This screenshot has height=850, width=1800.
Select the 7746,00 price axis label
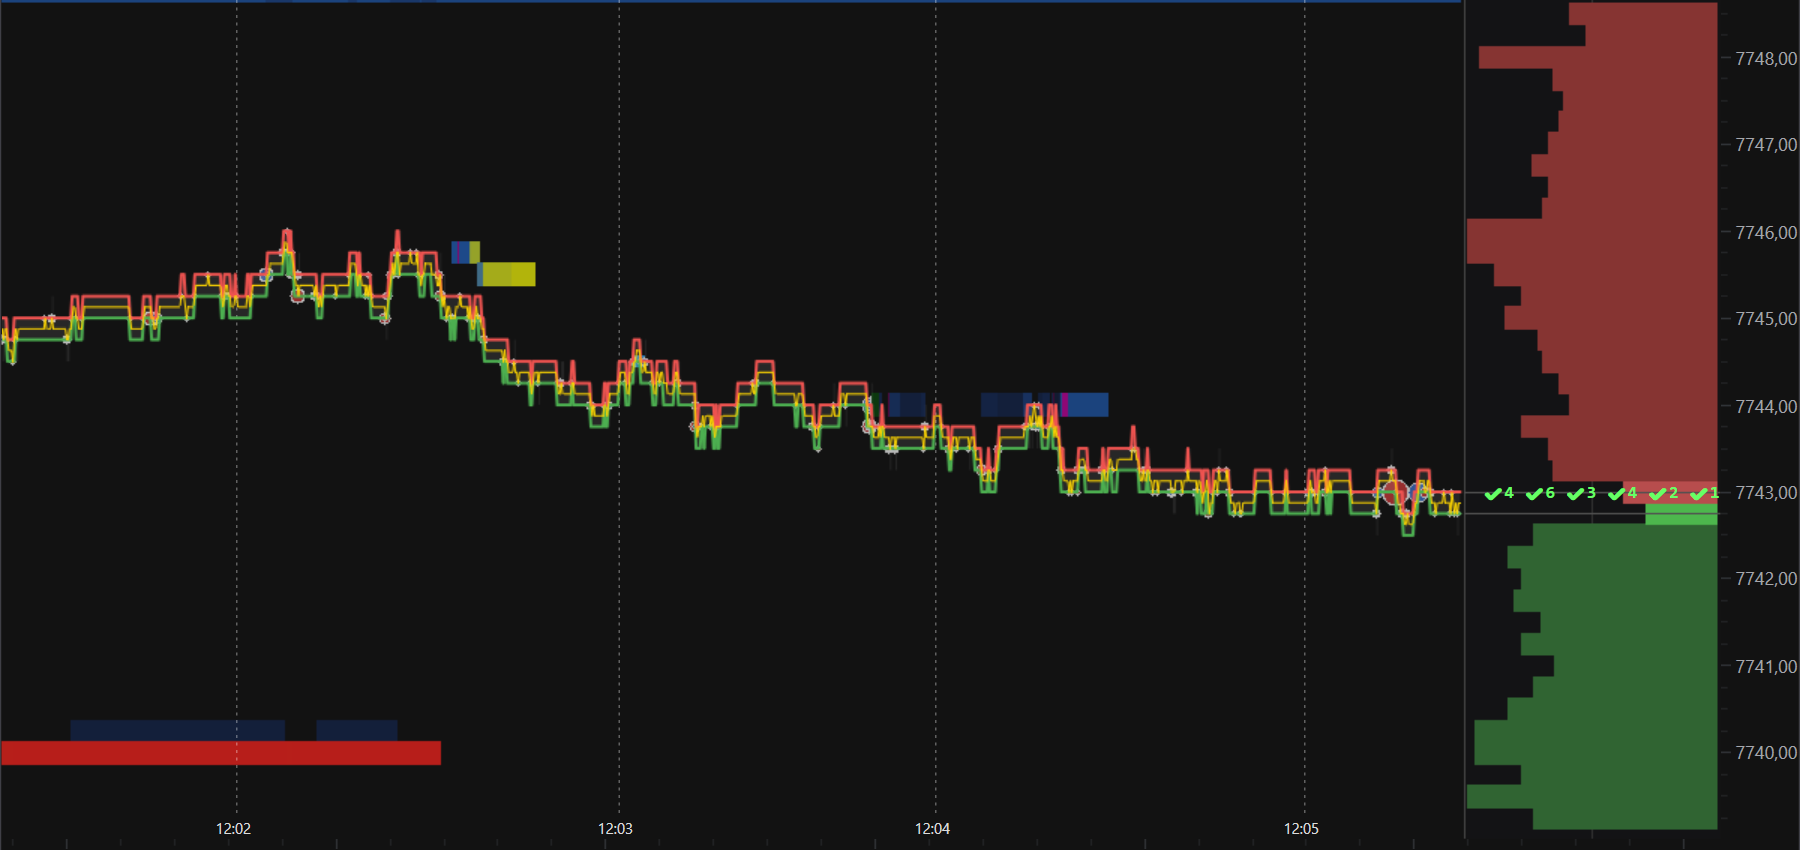1766,233
